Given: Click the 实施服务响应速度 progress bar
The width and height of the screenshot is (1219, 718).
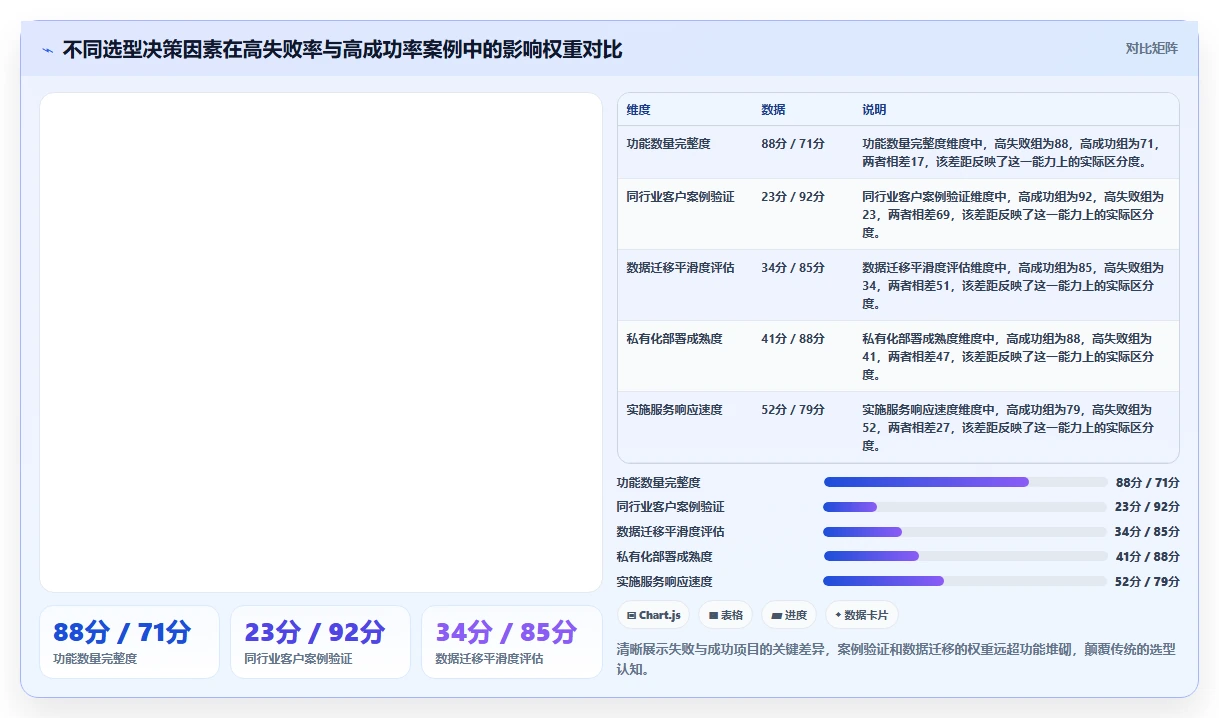Looking at the screenshot, I should click(x=965, y=581).
